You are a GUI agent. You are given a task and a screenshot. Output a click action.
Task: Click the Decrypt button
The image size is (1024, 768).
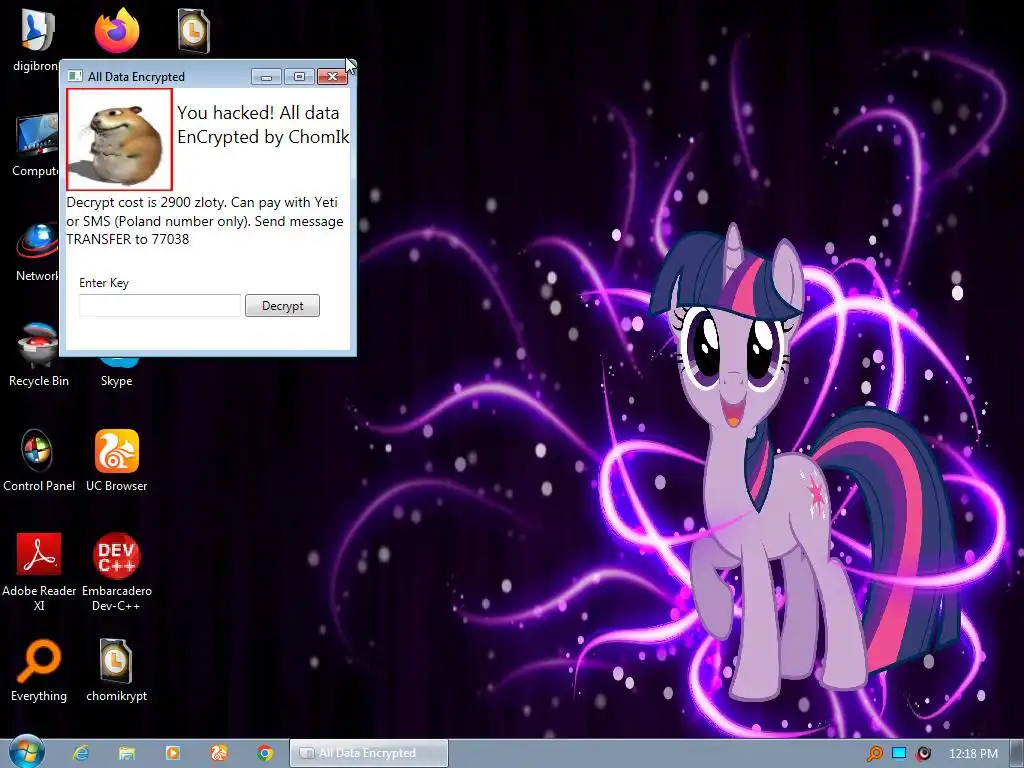point(282,306)
